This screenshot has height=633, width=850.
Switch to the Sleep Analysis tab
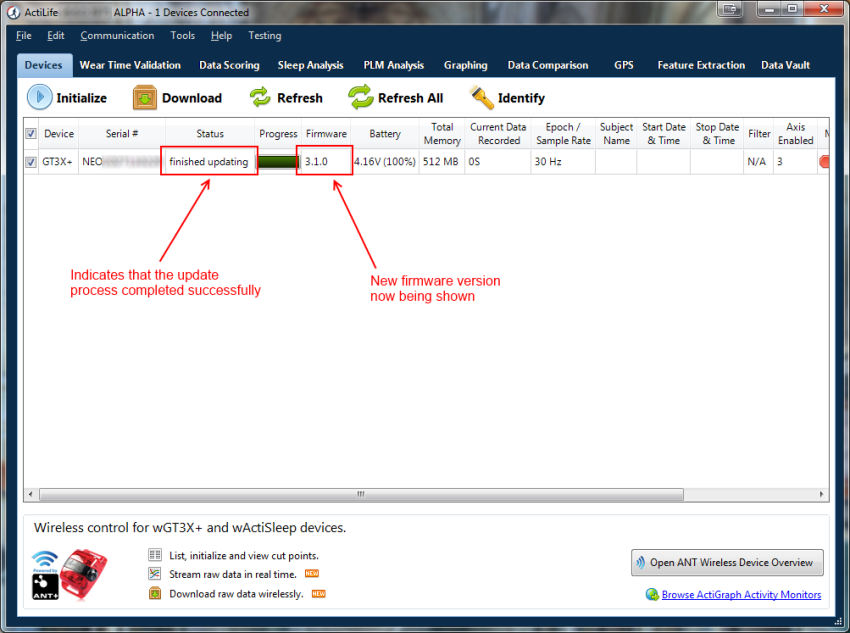(x=310, y=64)
